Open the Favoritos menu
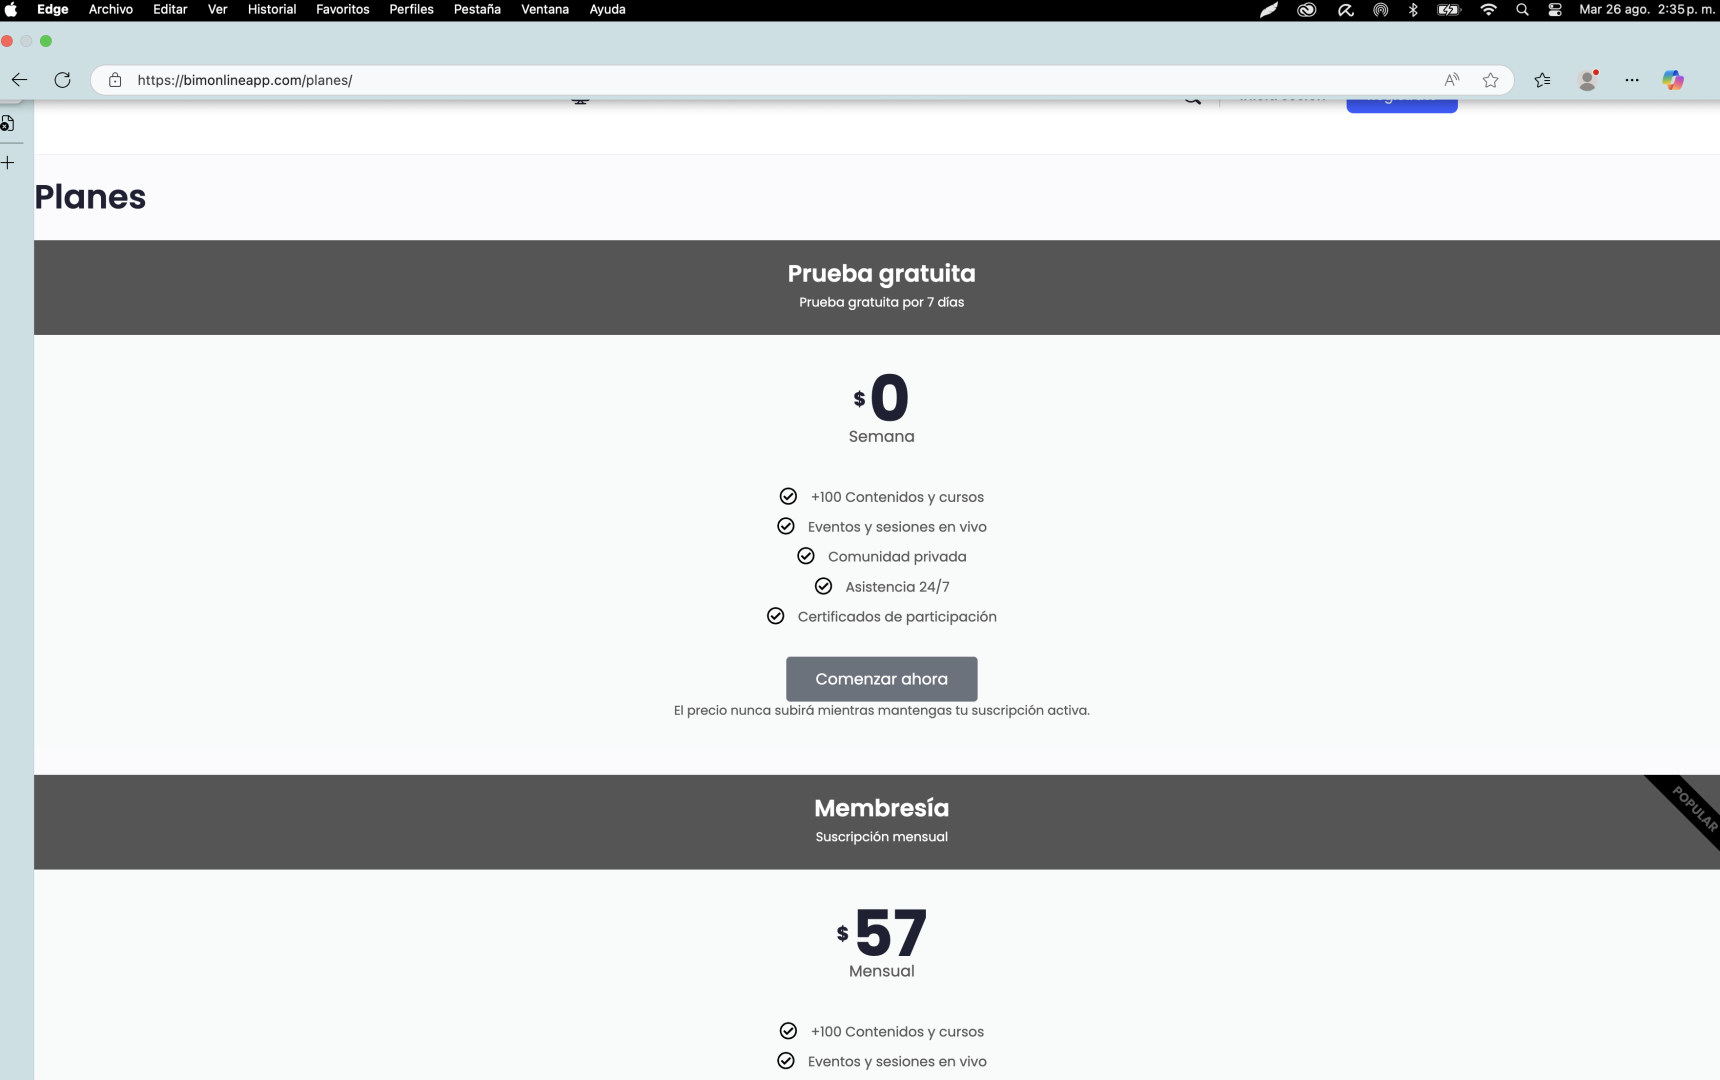1720x1080 pixels. click(342, 10)
